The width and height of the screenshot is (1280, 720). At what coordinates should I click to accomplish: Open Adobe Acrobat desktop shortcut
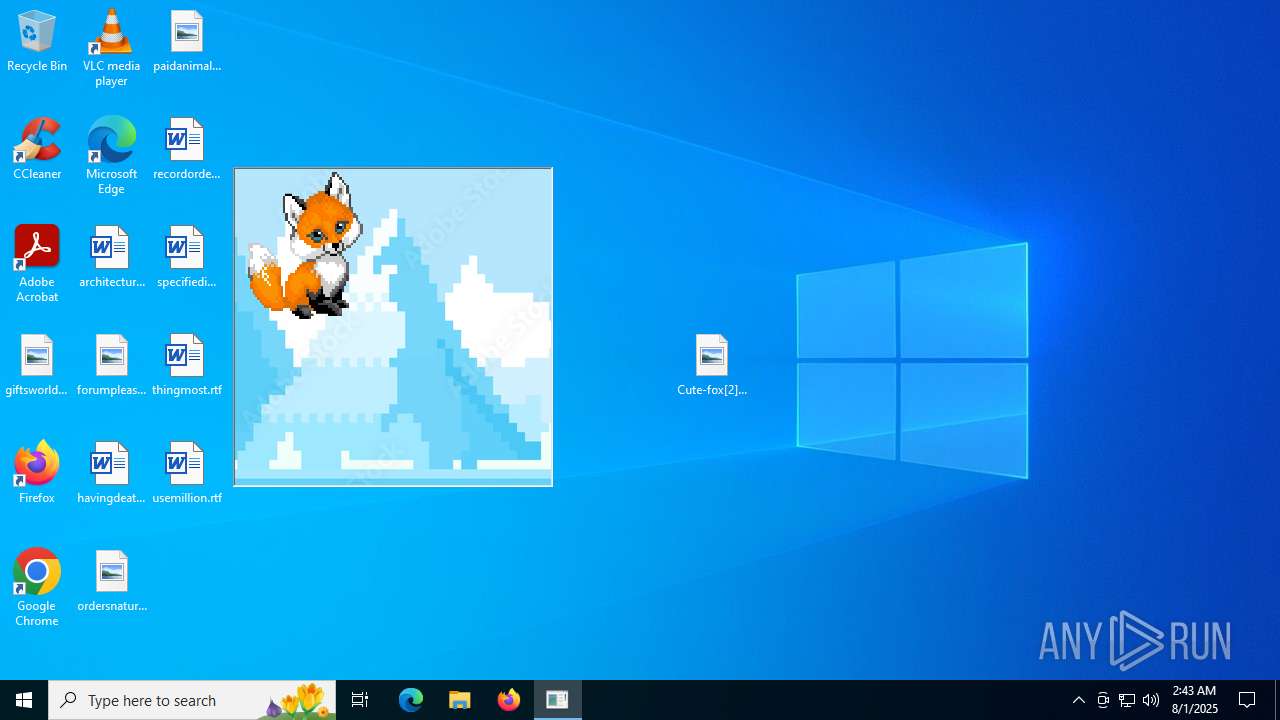(37, 264)
